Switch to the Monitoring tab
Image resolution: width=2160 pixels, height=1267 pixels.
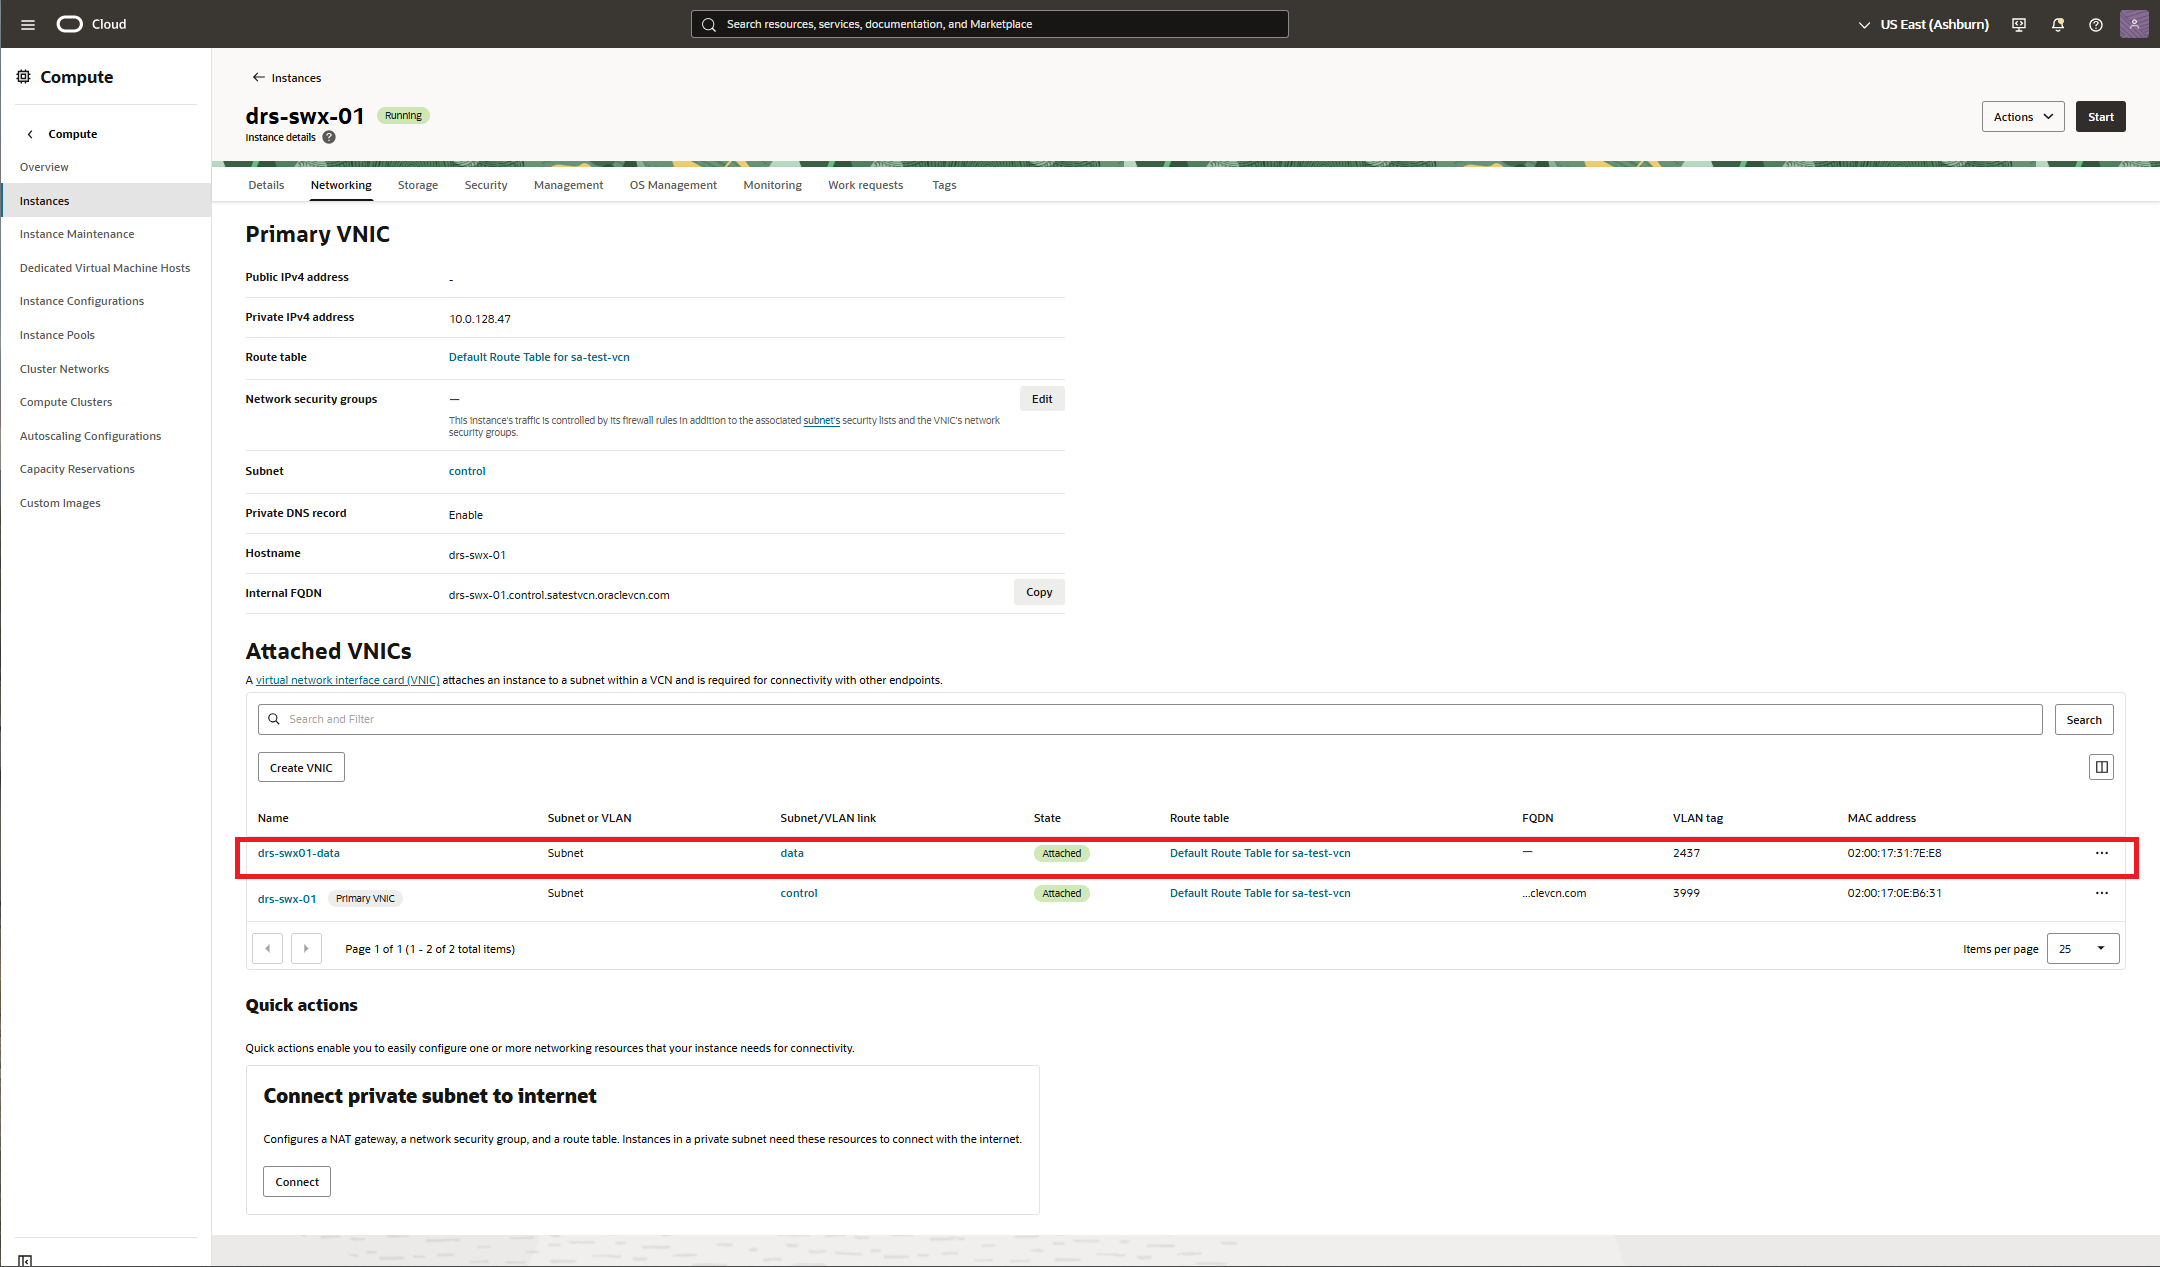(x=772, y=185)
